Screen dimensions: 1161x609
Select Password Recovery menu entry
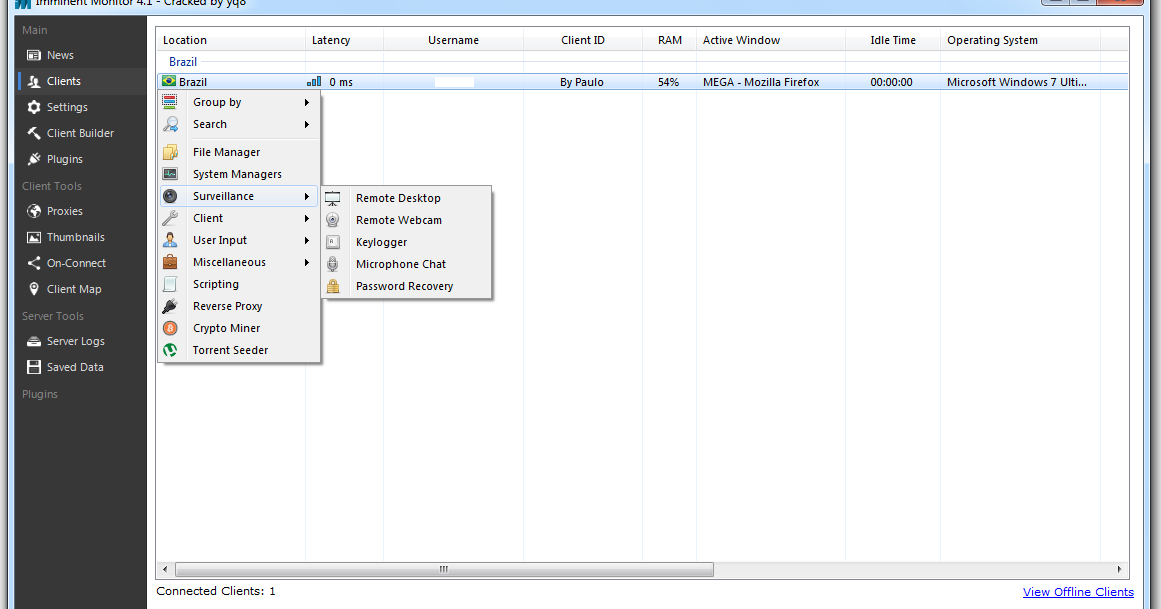[x=406, y=286]
